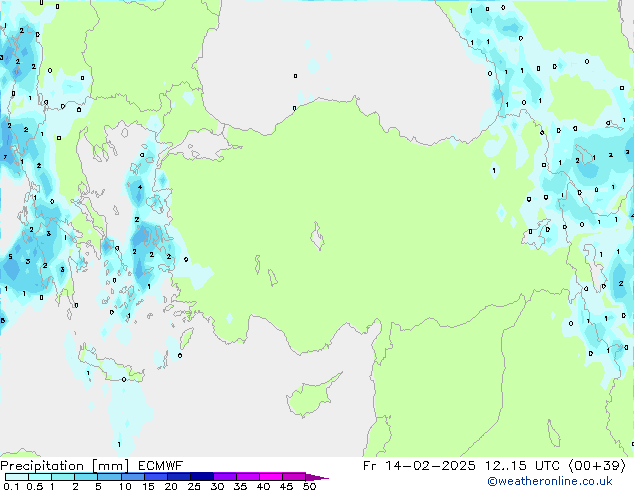This screenshot has width=634, height=490.
Task: Select legend color segment between 5 and 10
Action: 110,477
